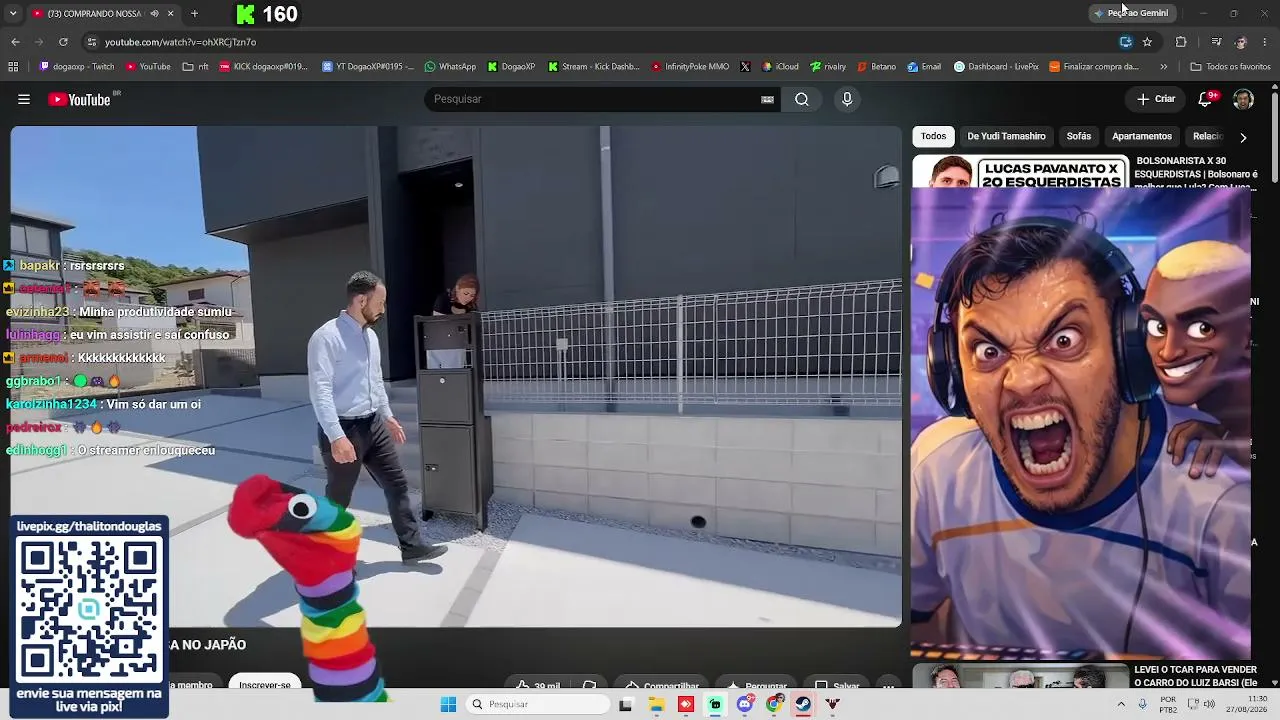Open File Explorer from the taskbar
Image resolution: width=1280 pixels, height=720 pixels.
(656, 704)
